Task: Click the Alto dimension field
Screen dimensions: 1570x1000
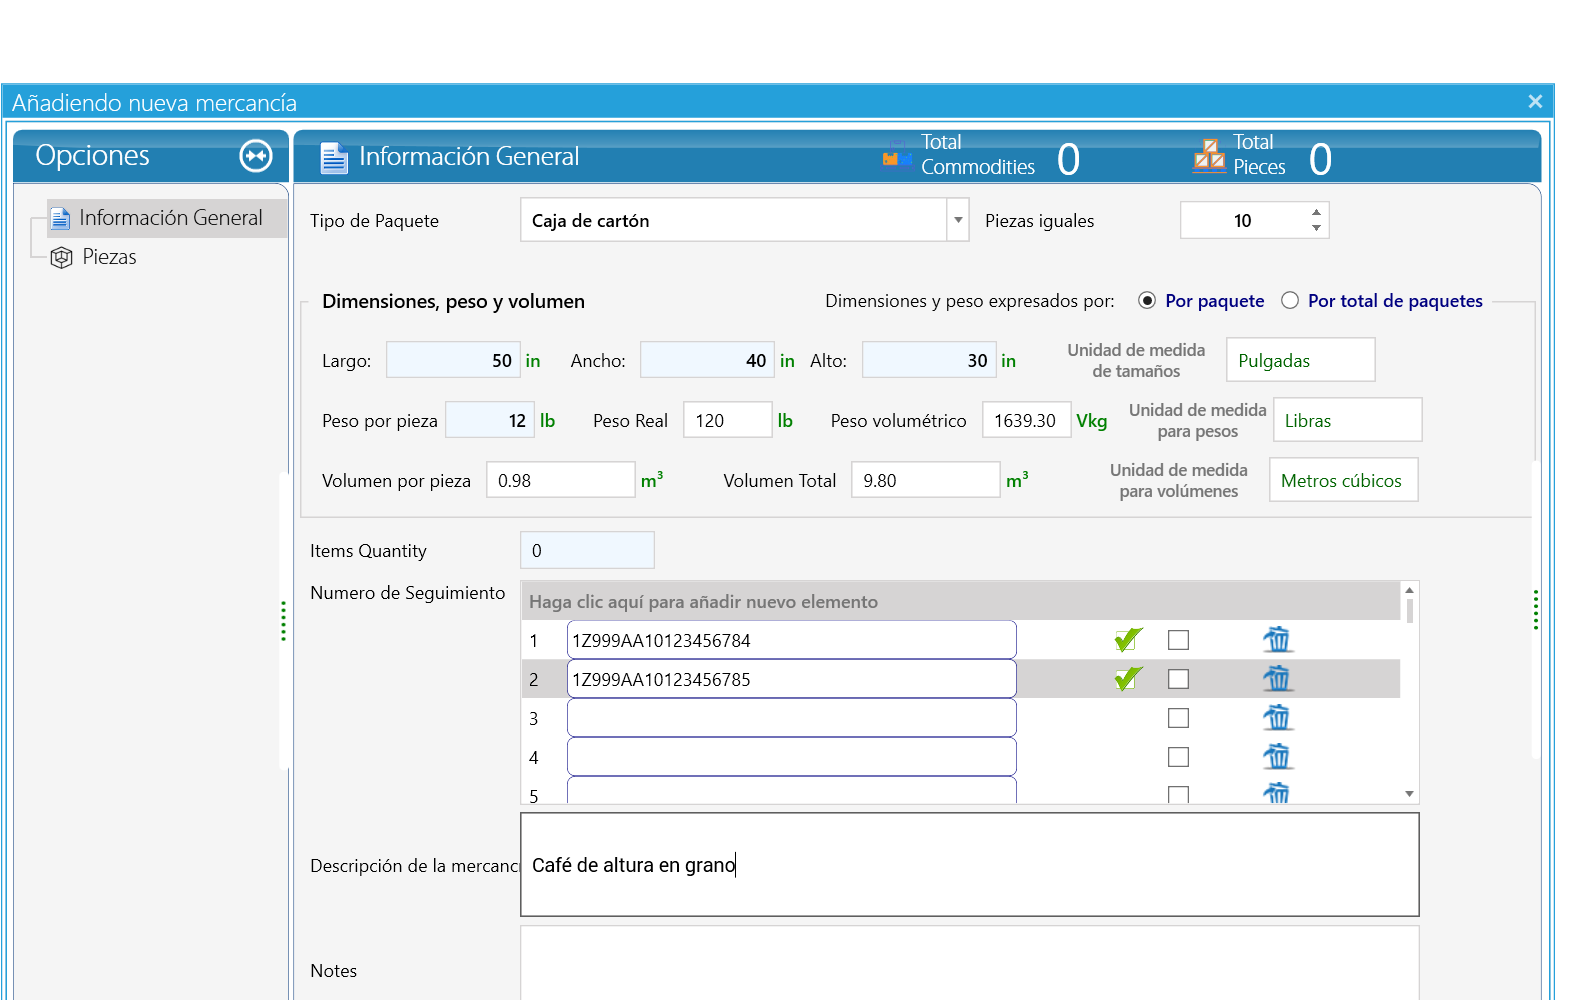Action: point(929,360)
